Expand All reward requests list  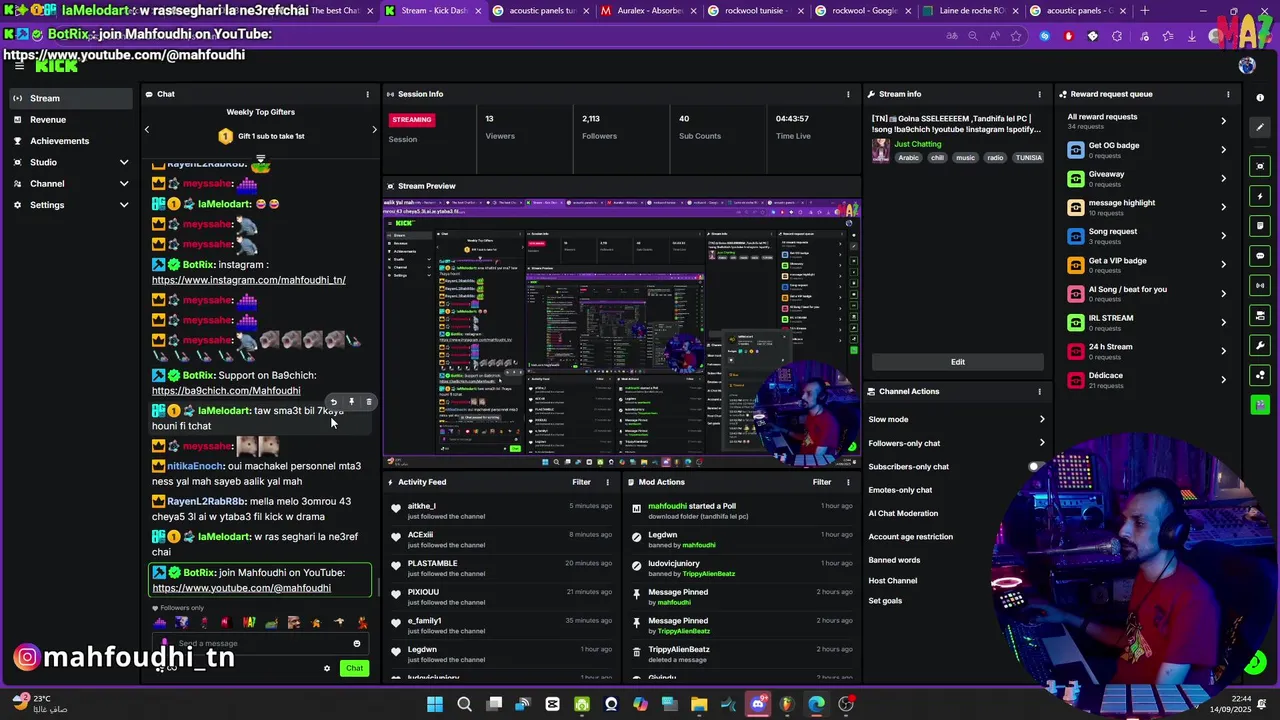pos(1223,121)
